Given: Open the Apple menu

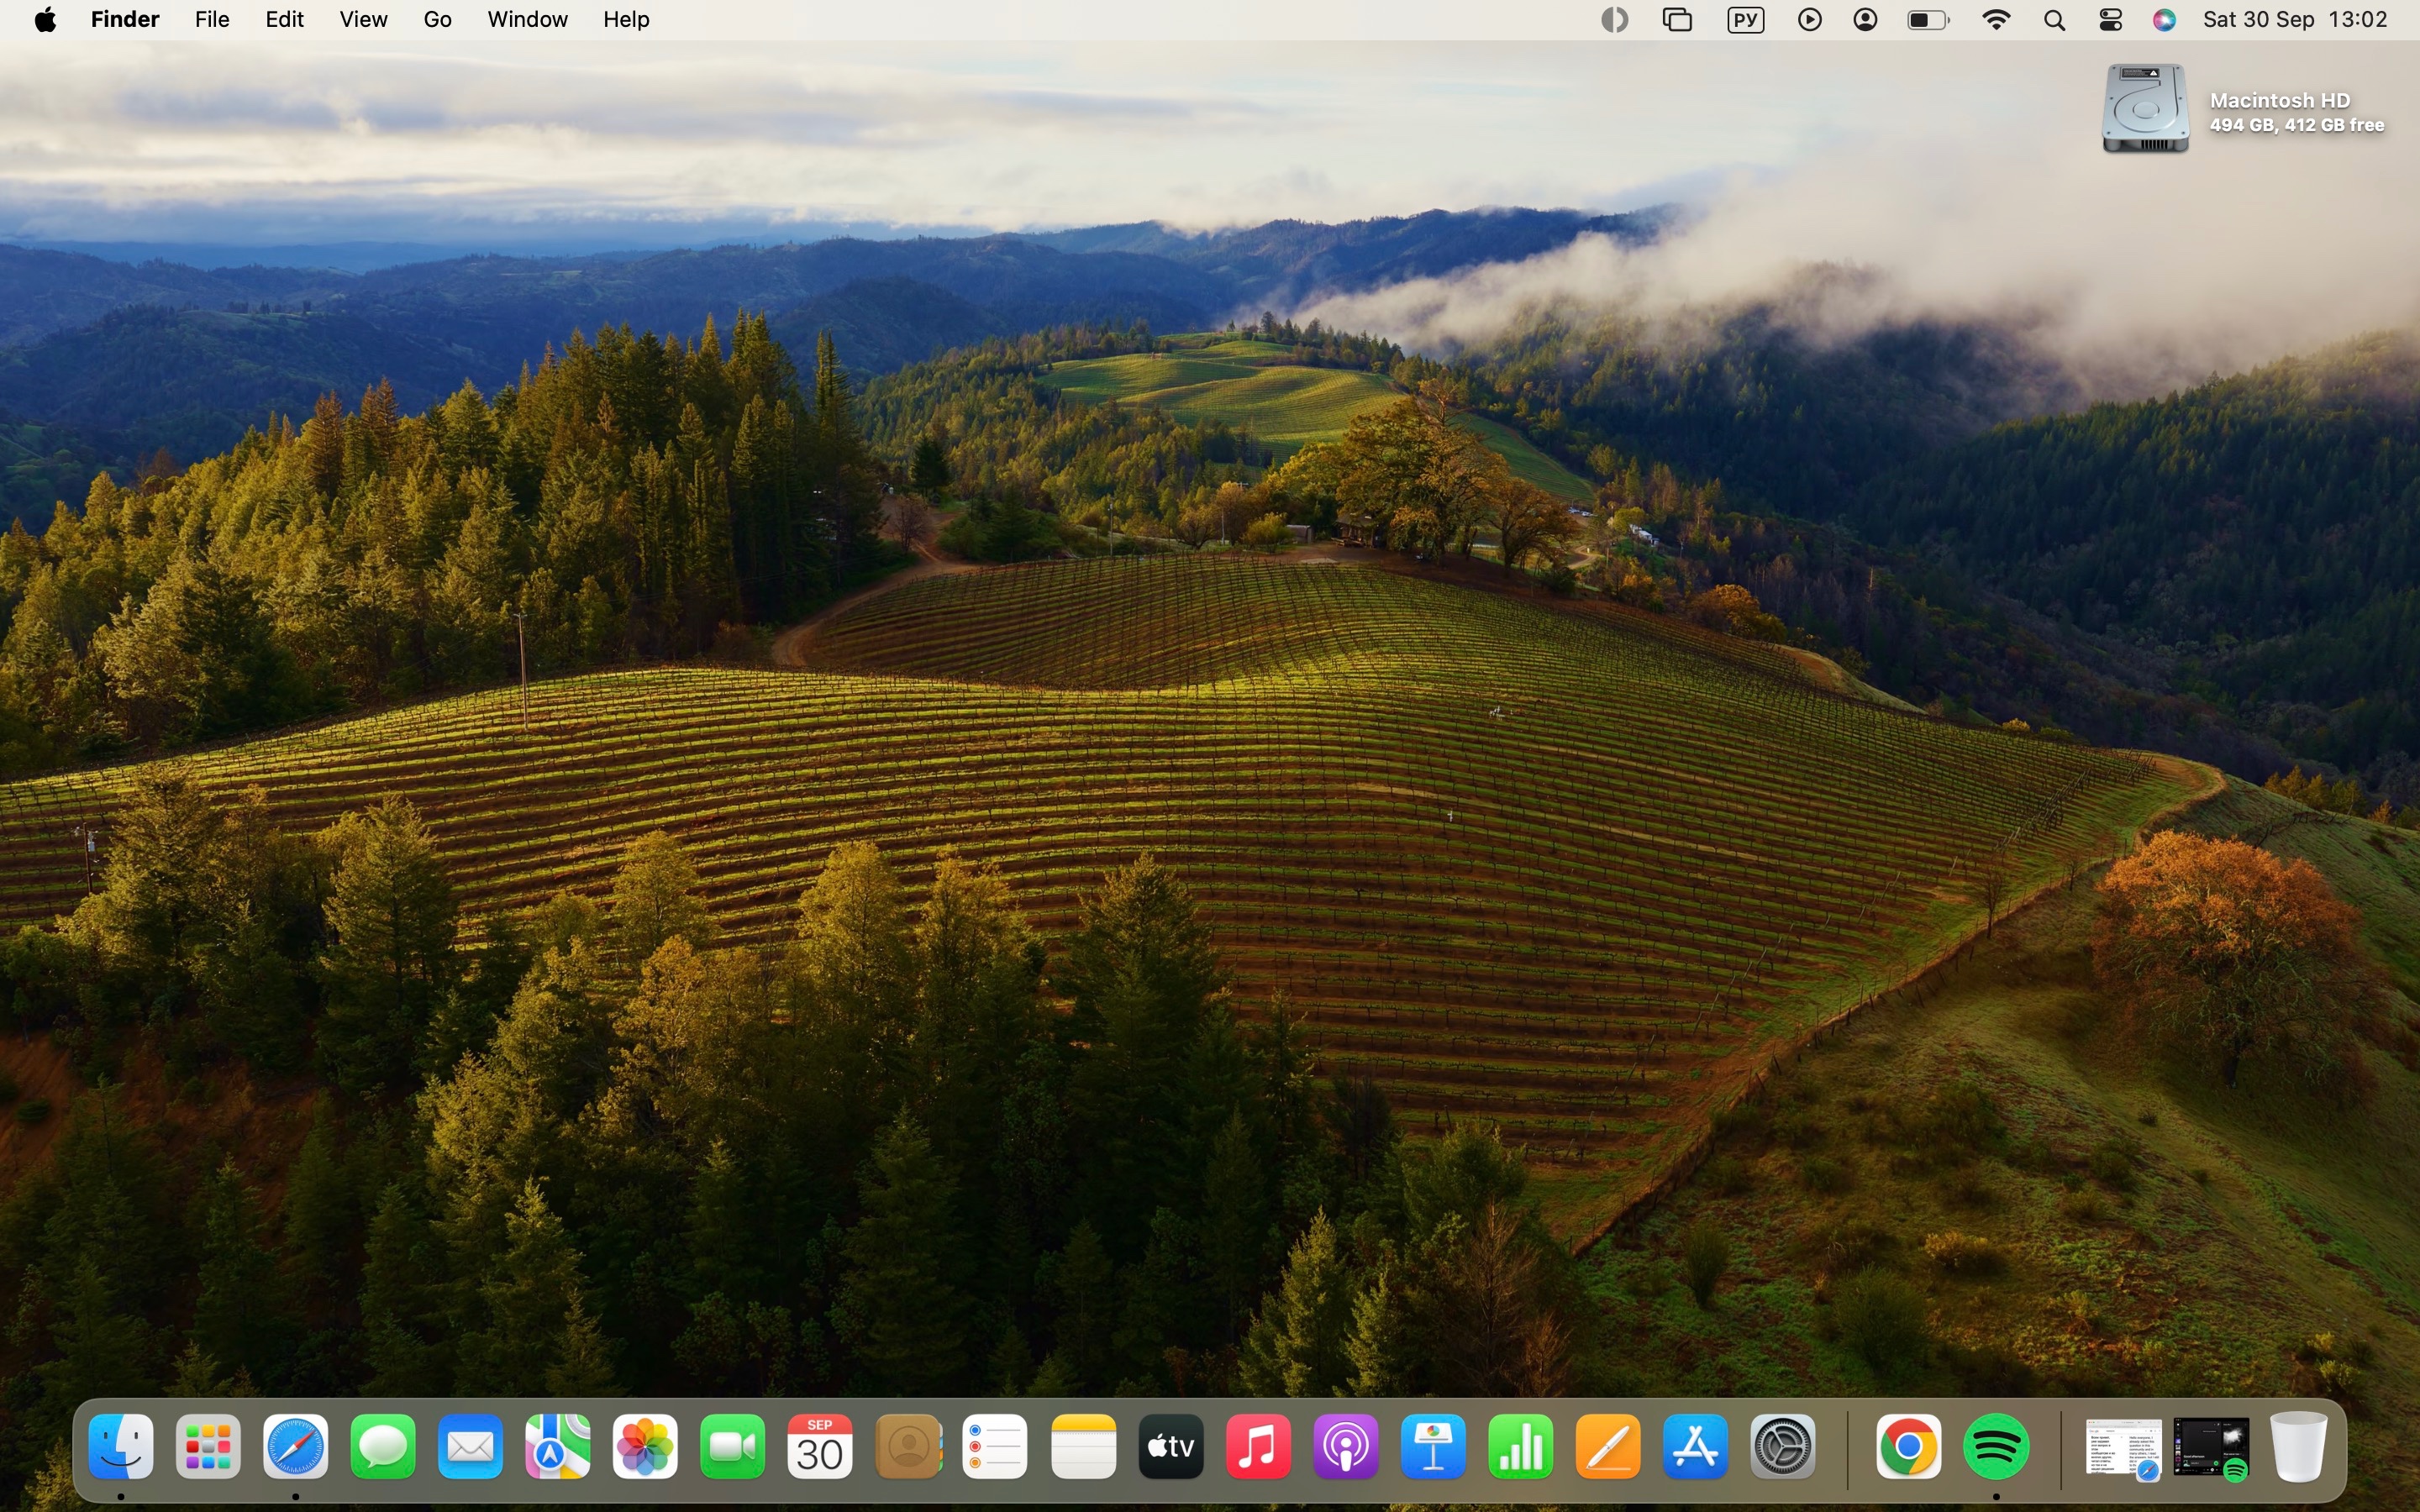Looking at the screenshot, I should coord(45,20).
